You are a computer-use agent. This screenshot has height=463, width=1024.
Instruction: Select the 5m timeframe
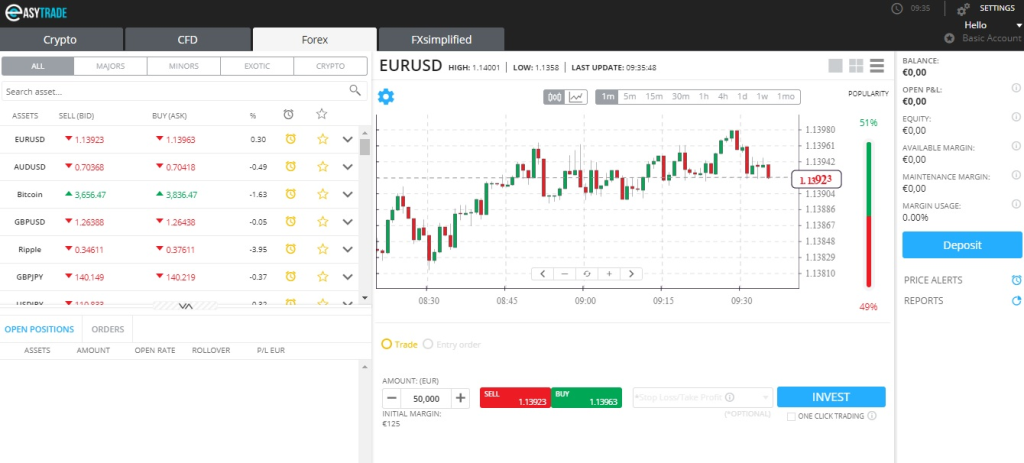tap(630, 97)
